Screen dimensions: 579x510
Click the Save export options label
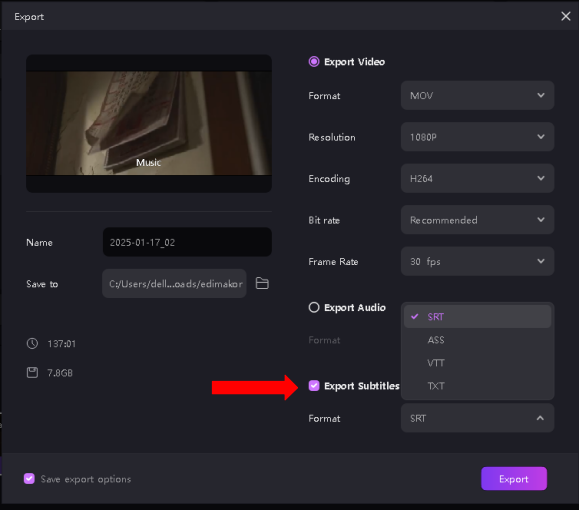click(x=86, y=479)
